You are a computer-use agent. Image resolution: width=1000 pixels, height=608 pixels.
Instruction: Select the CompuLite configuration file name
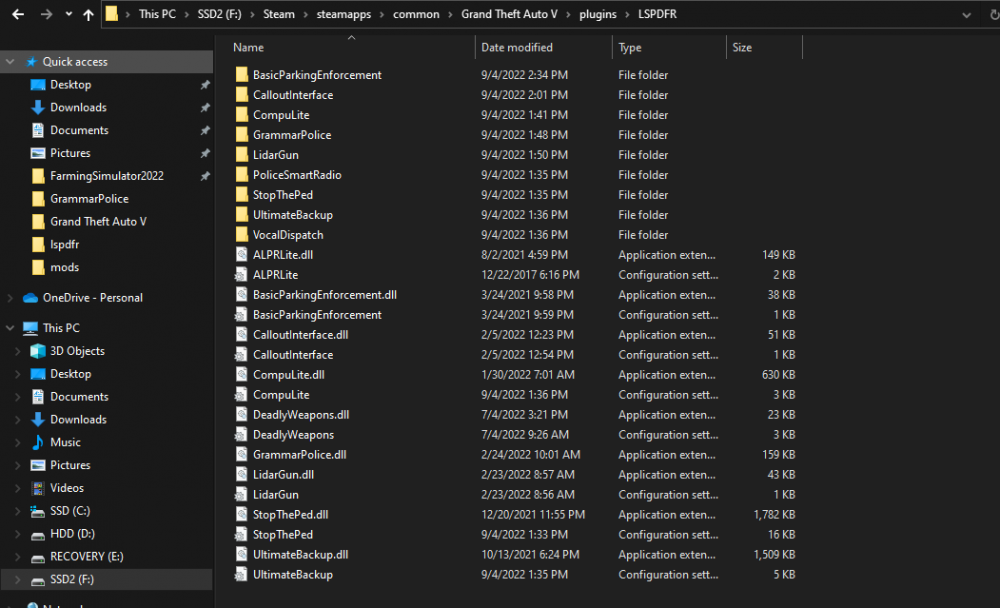[x=281, y=395]
